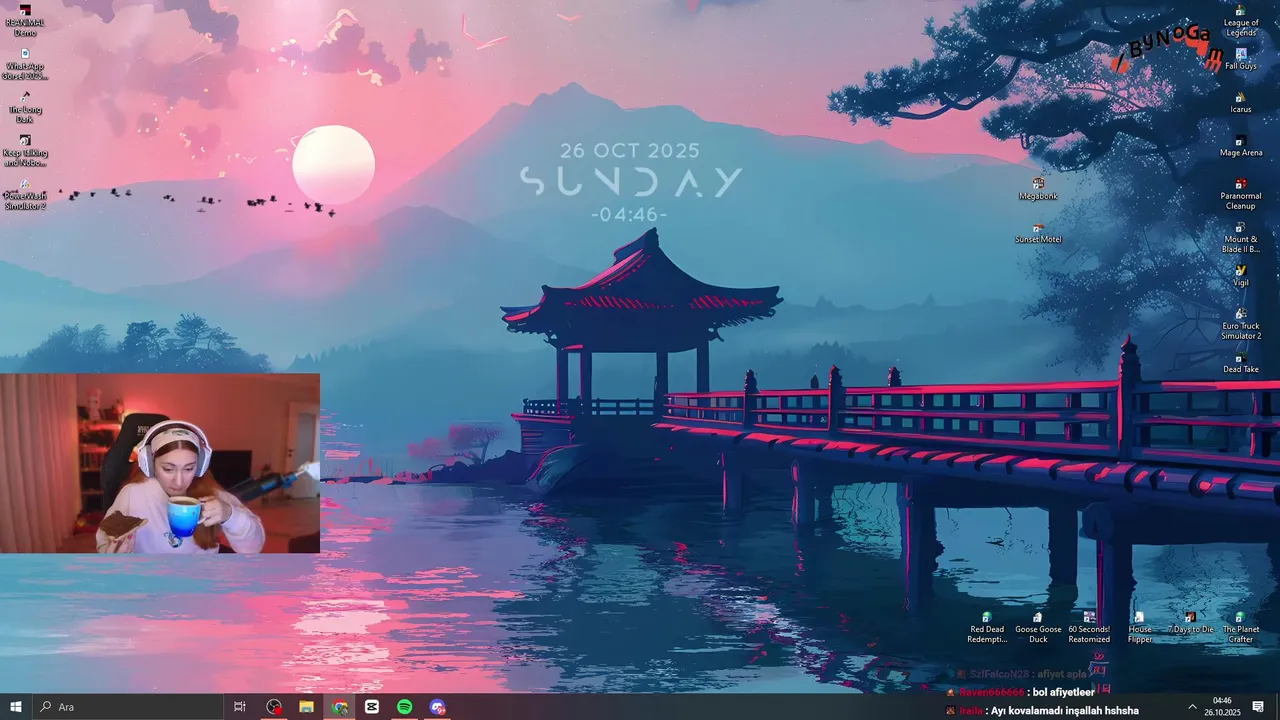The height and width of the screenshot is (720, 1280).
Task: Open File Explorer from the taskbar
Action: 307,707
